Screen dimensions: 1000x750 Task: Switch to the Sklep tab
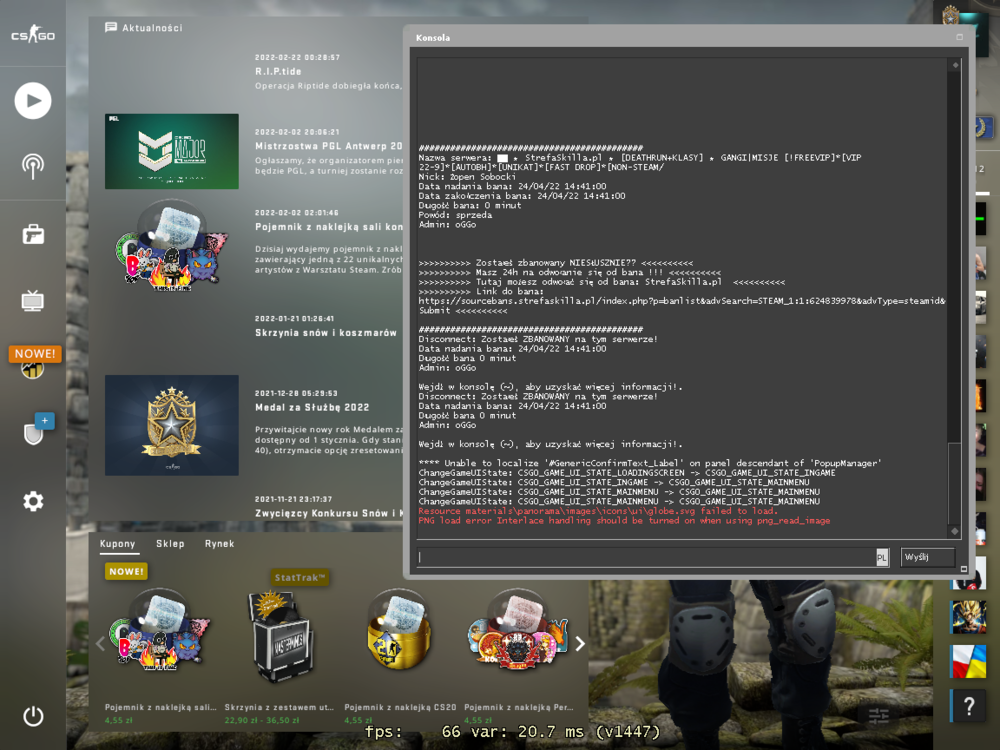(x=170, y=544)
